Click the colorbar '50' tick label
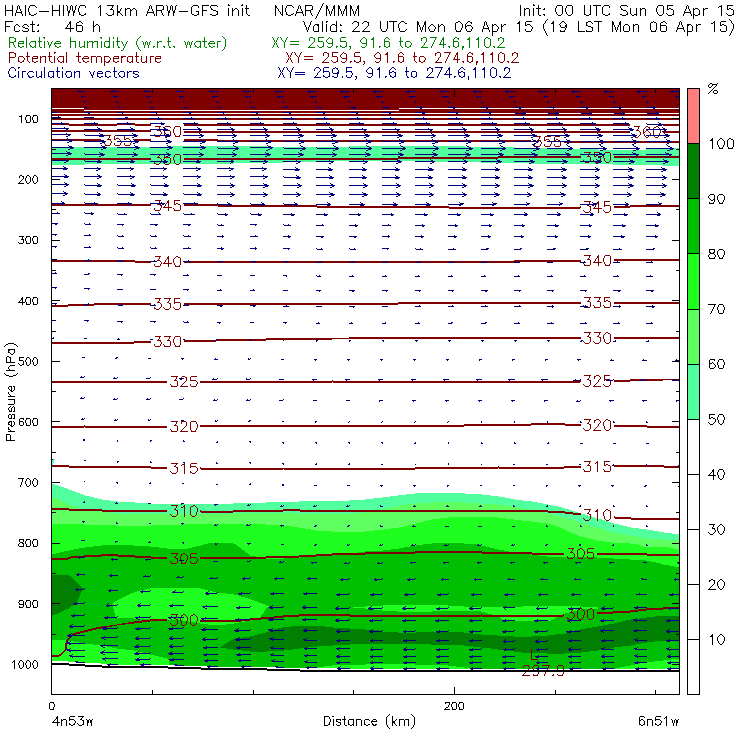Screen dimensions: 740x740 (716, 420)
